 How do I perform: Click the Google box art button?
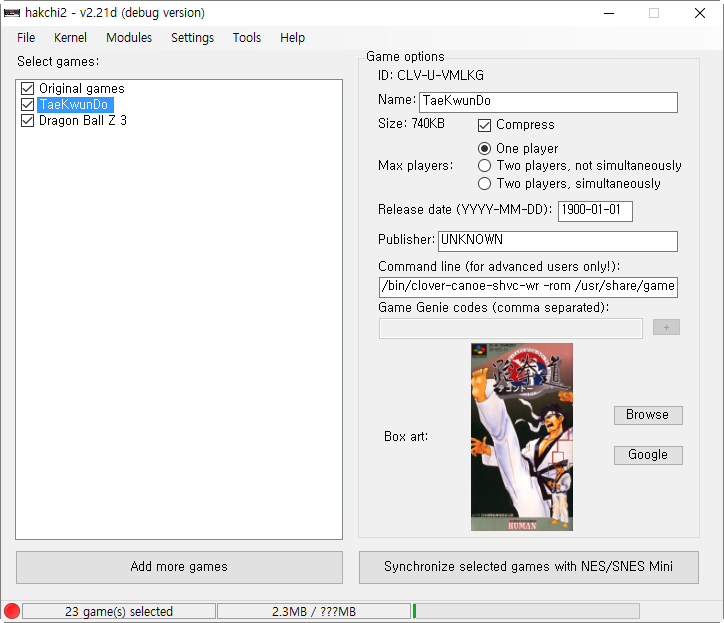point(648,455)
